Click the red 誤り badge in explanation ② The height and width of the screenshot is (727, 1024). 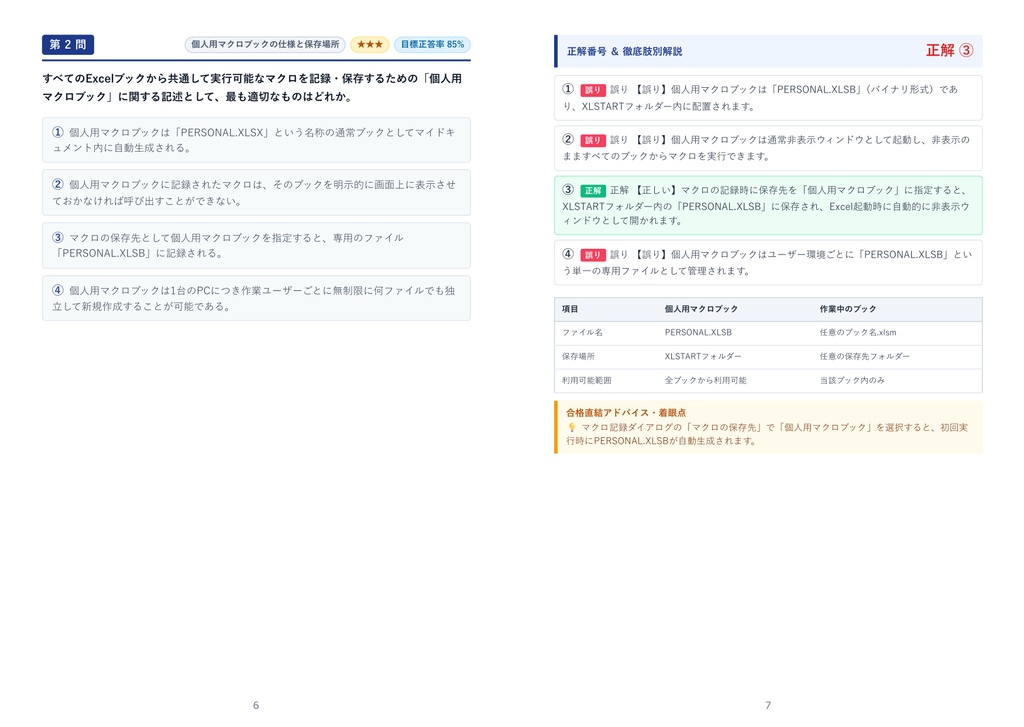tap(592, 140)
